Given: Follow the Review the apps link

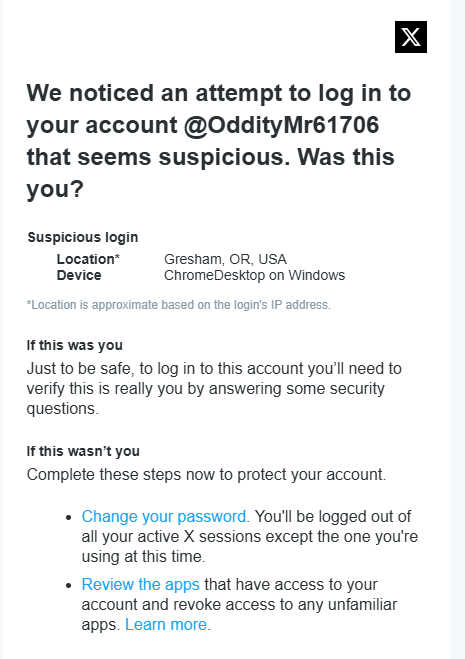Looking at the screenshot, I should coord(140,585).
